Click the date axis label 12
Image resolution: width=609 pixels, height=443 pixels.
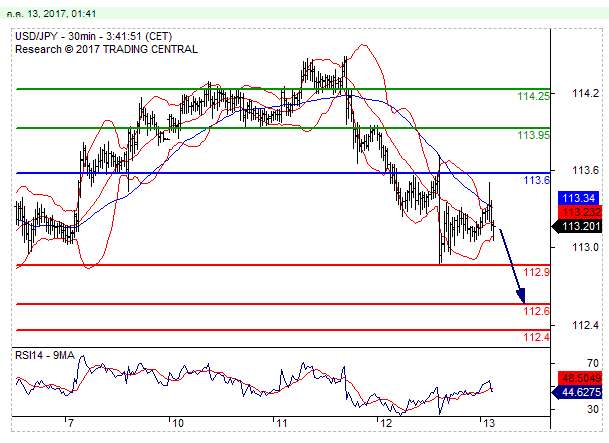[386, 423]
